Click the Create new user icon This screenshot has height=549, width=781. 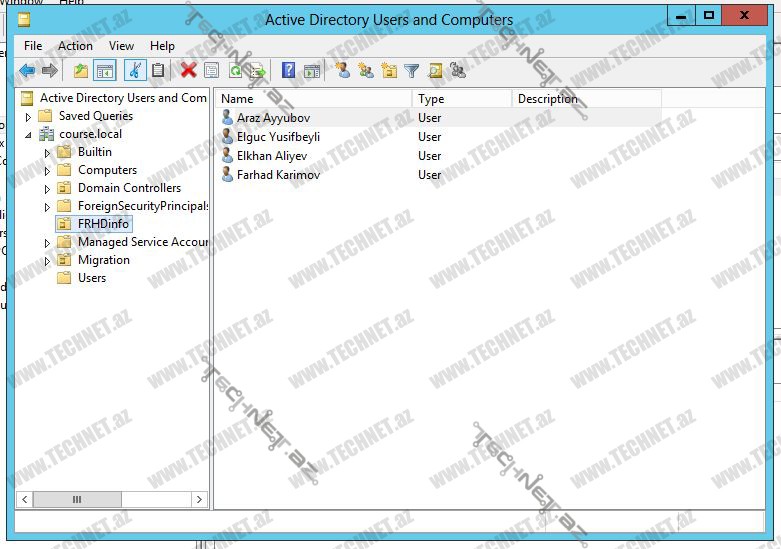click(342, 70)
